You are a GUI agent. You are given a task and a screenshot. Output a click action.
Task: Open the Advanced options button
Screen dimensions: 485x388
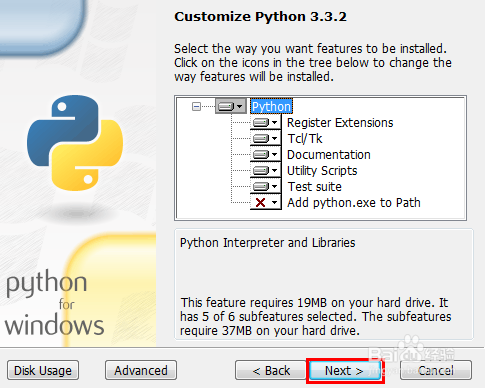(141, 370)
